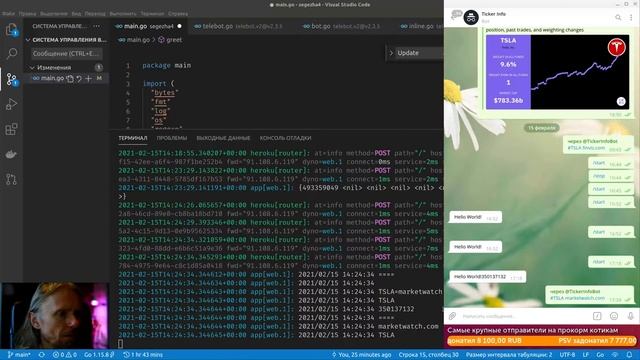
Task: Open the Файл menu in the menu bar
Action: coord(9,13)
